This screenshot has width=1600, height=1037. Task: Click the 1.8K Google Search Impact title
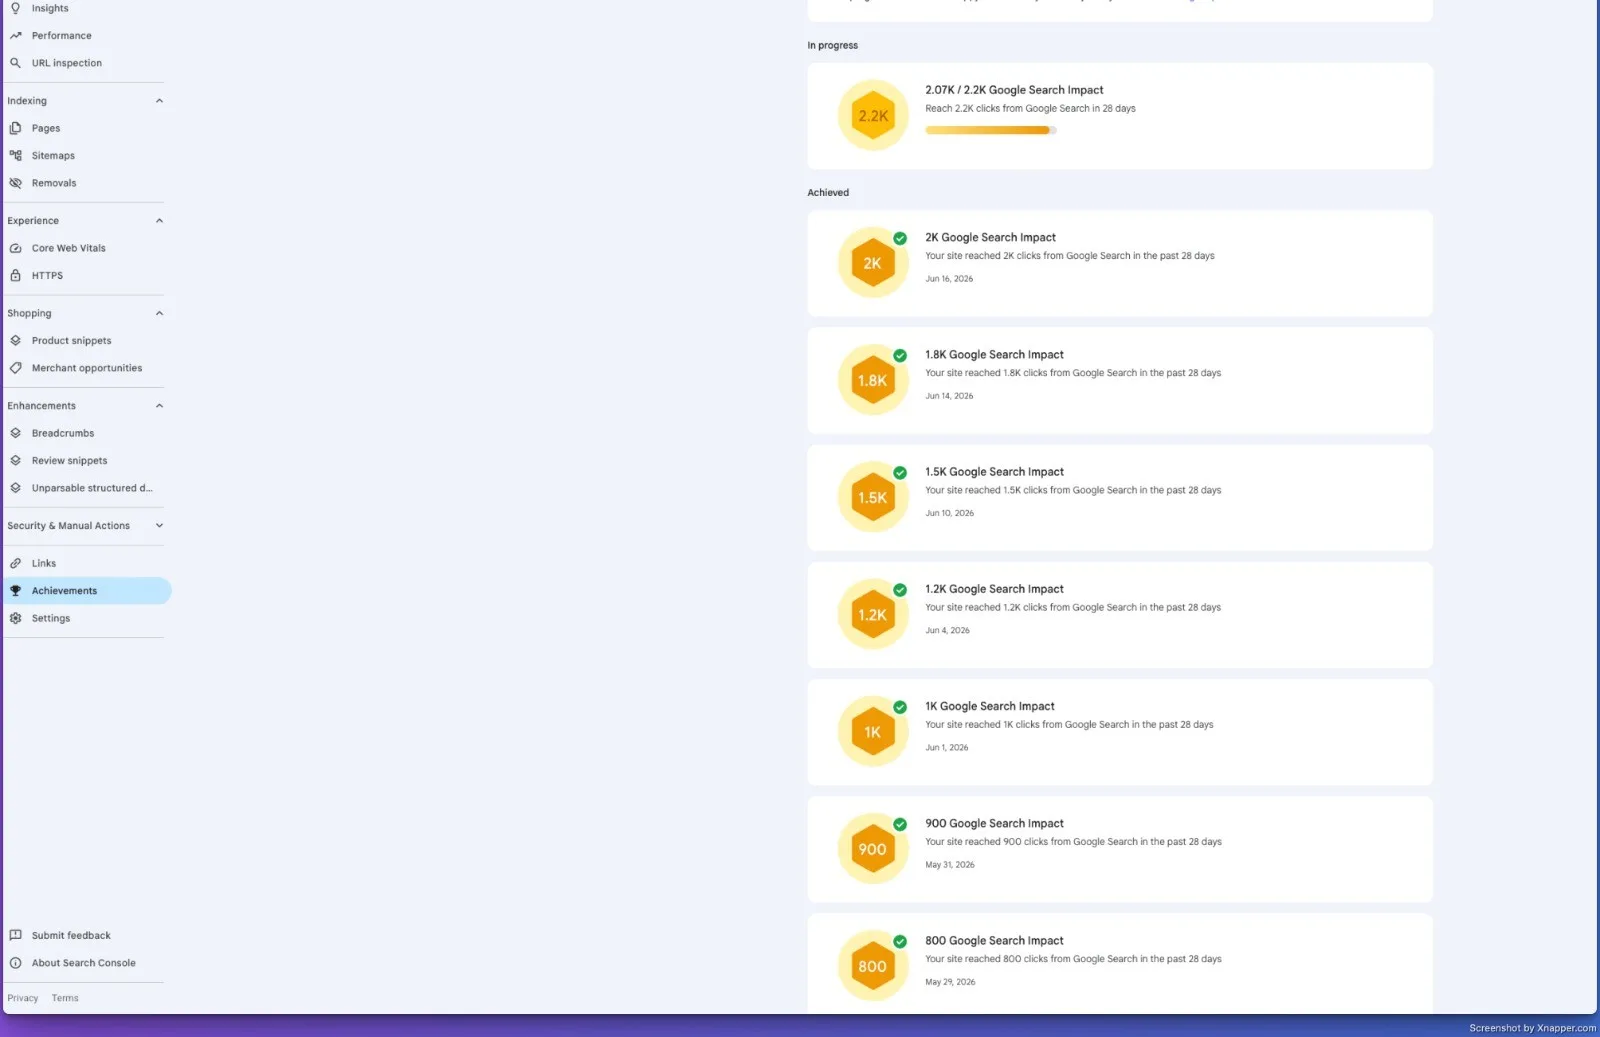pos(994,355)
